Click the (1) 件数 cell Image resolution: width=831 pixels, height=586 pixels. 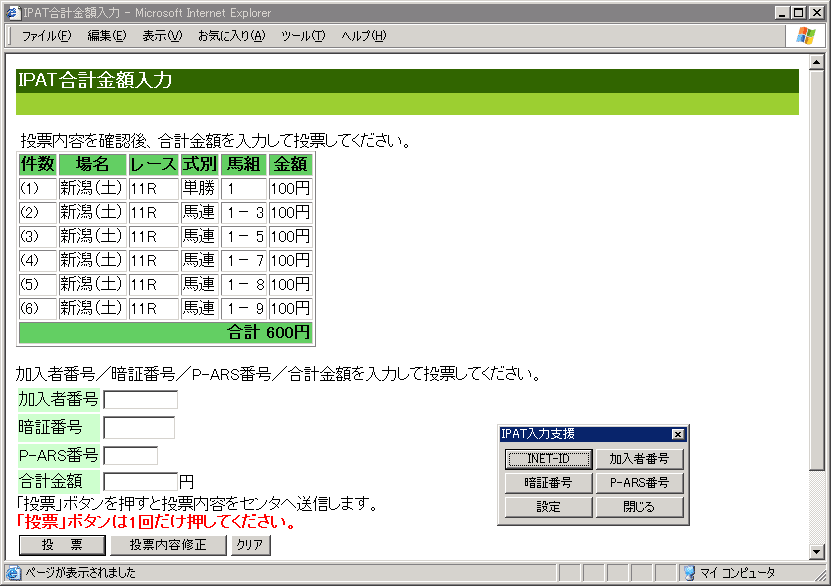click(x=38, y=189)
